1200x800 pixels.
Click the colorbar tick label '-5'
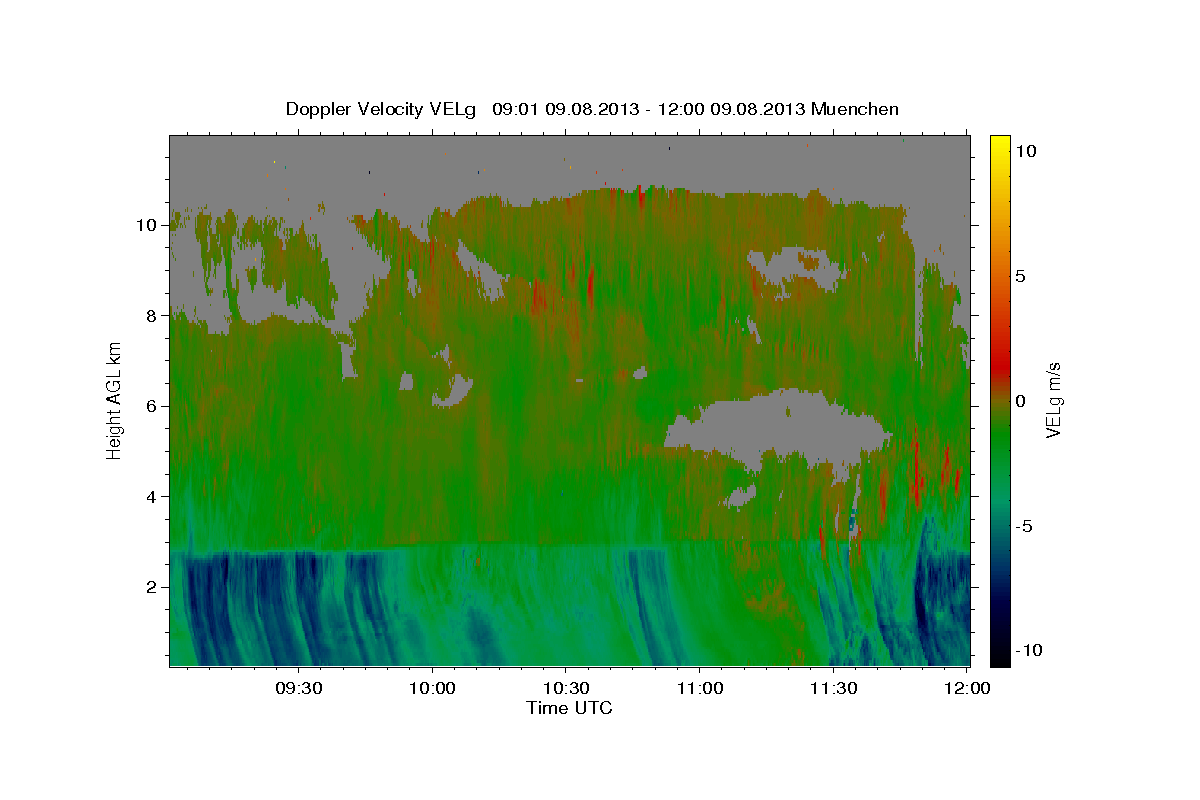pos(1023,526)
